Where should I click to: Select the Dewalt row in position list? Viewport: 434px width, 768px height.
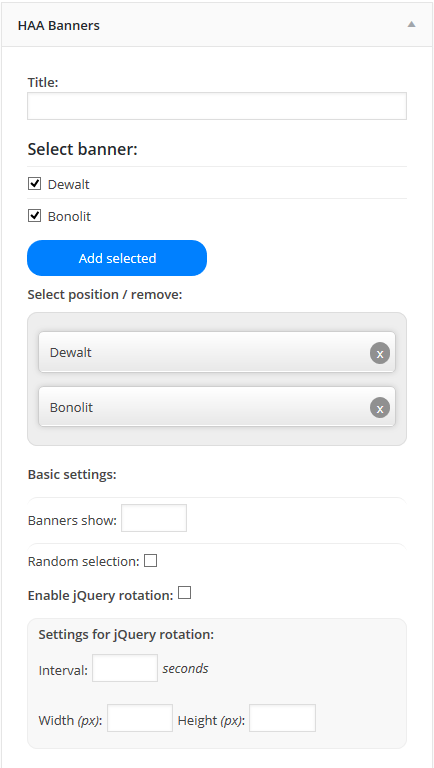pos(217,352)
